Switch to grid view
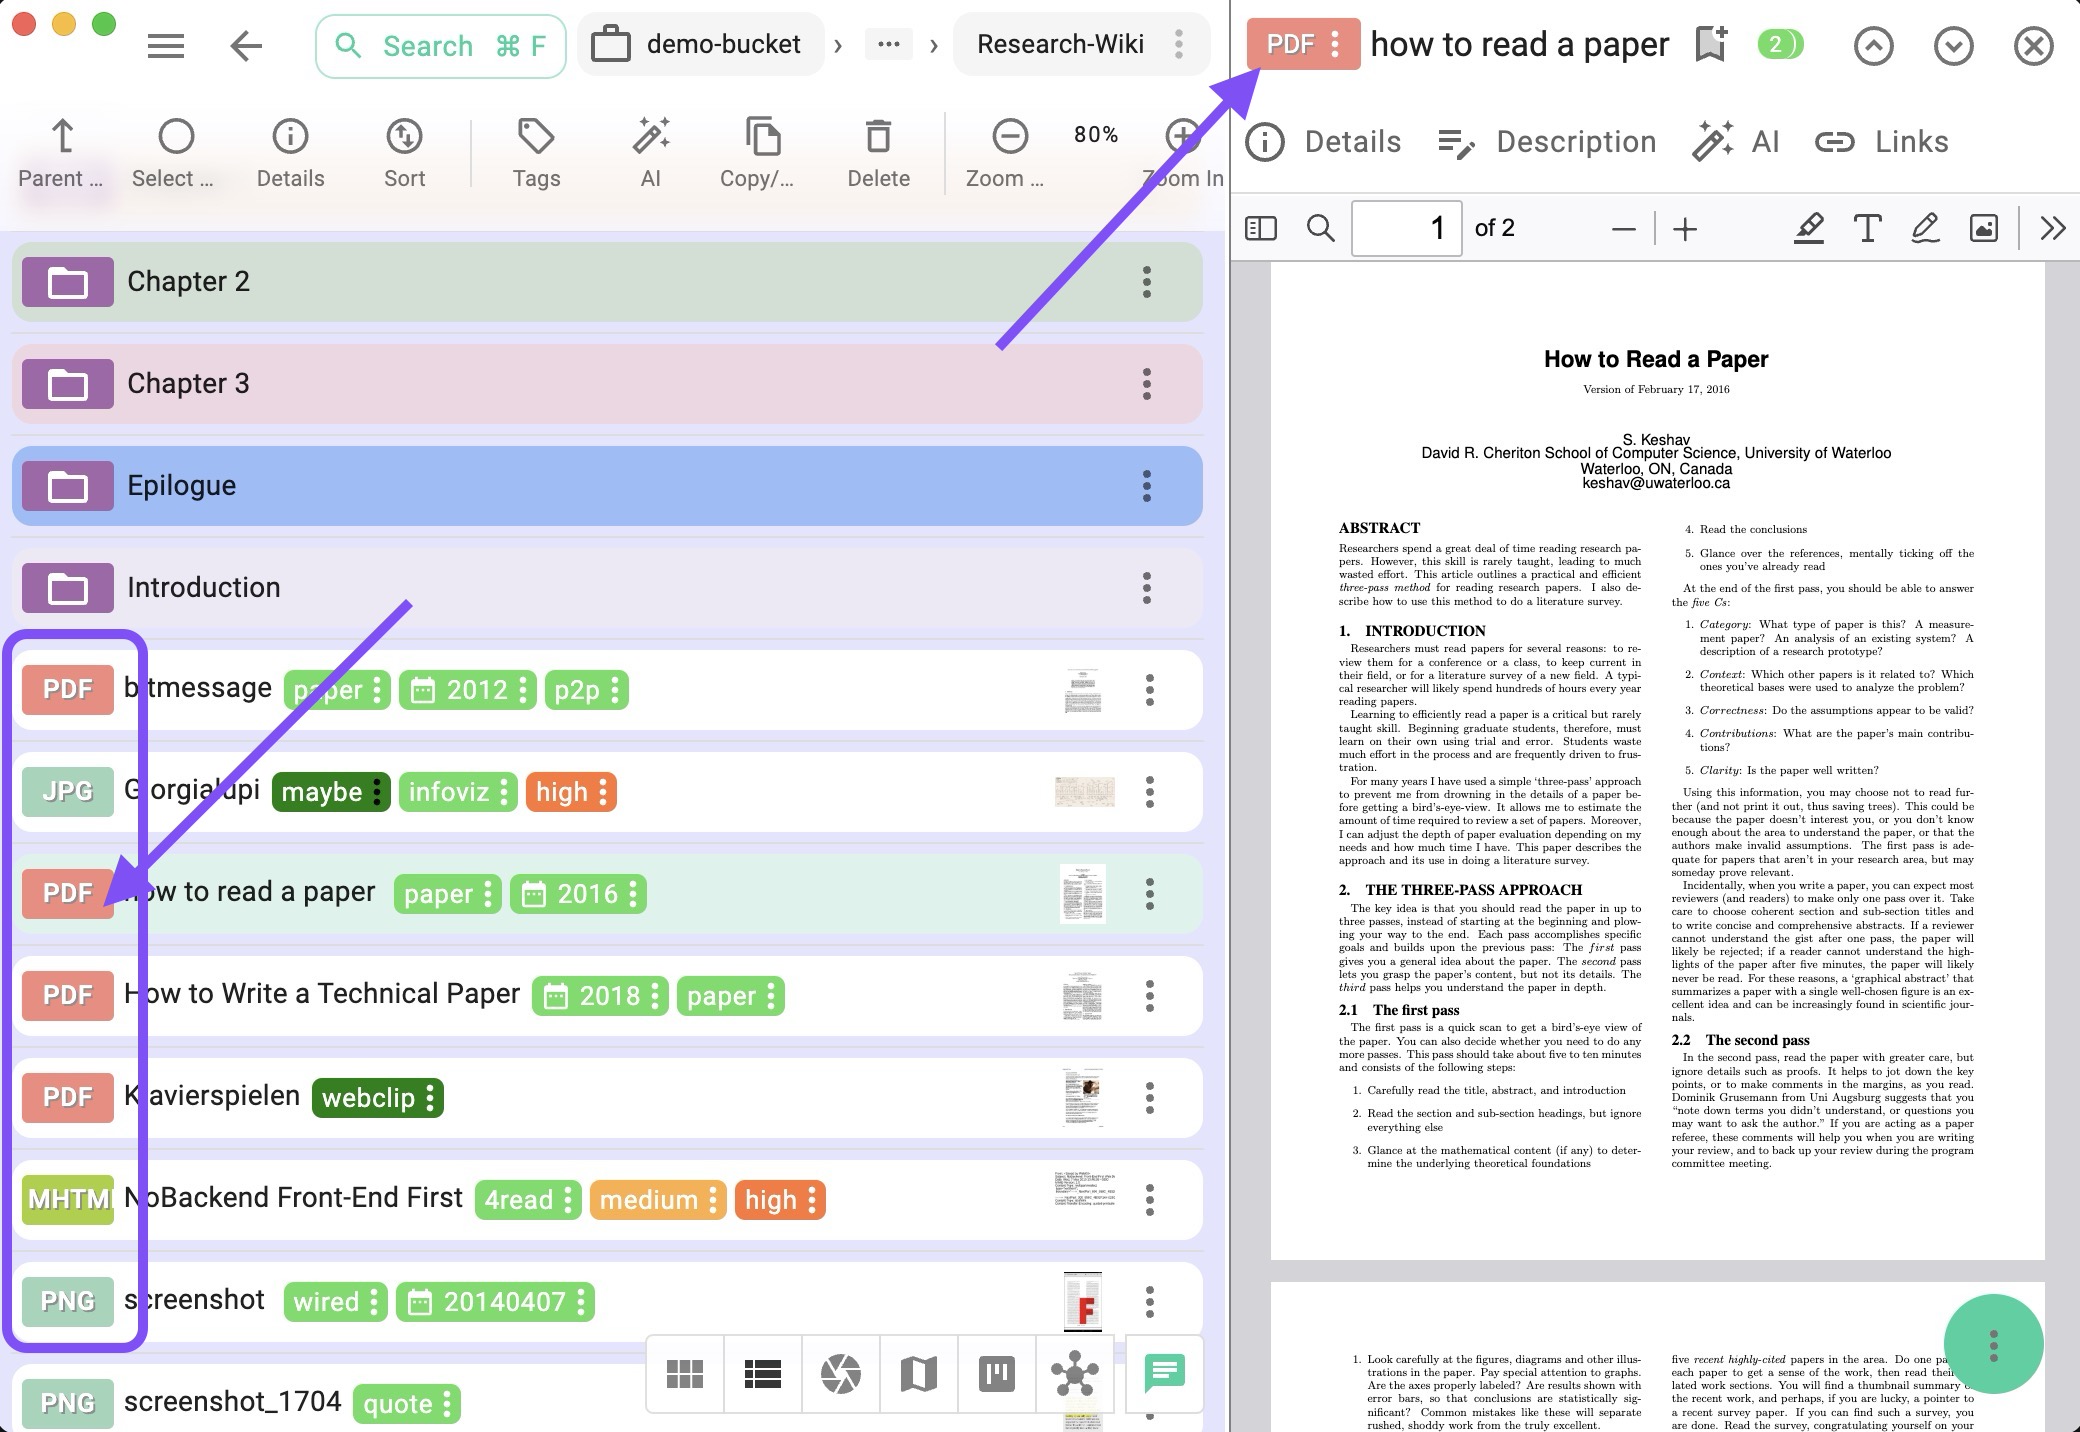Screen dimensions: 2080x1432 (x=687, y=1375)
